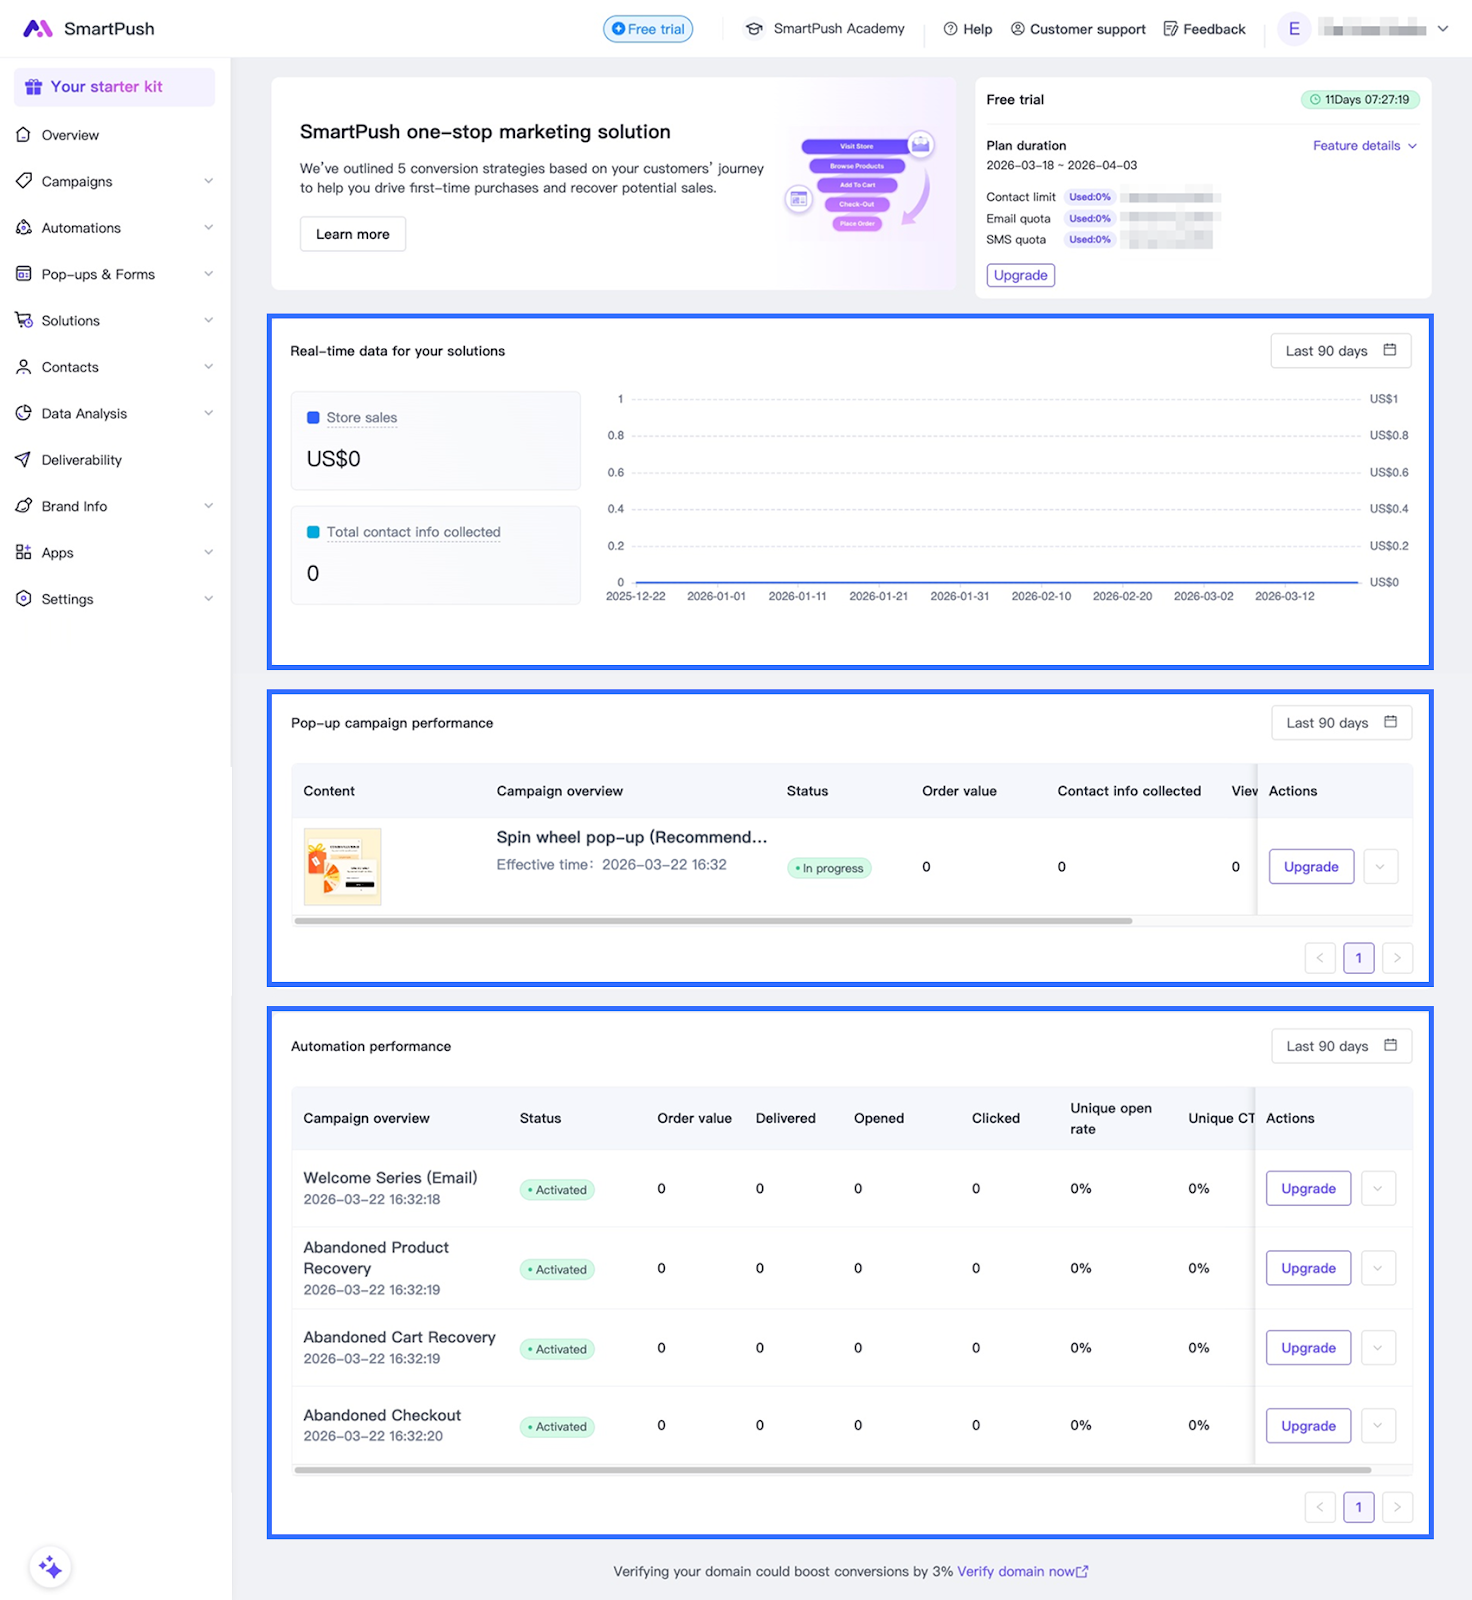This screenshot has height=1600, width=1472.
Task: Open the Feedback edit icon
Action: point(1170,29)
